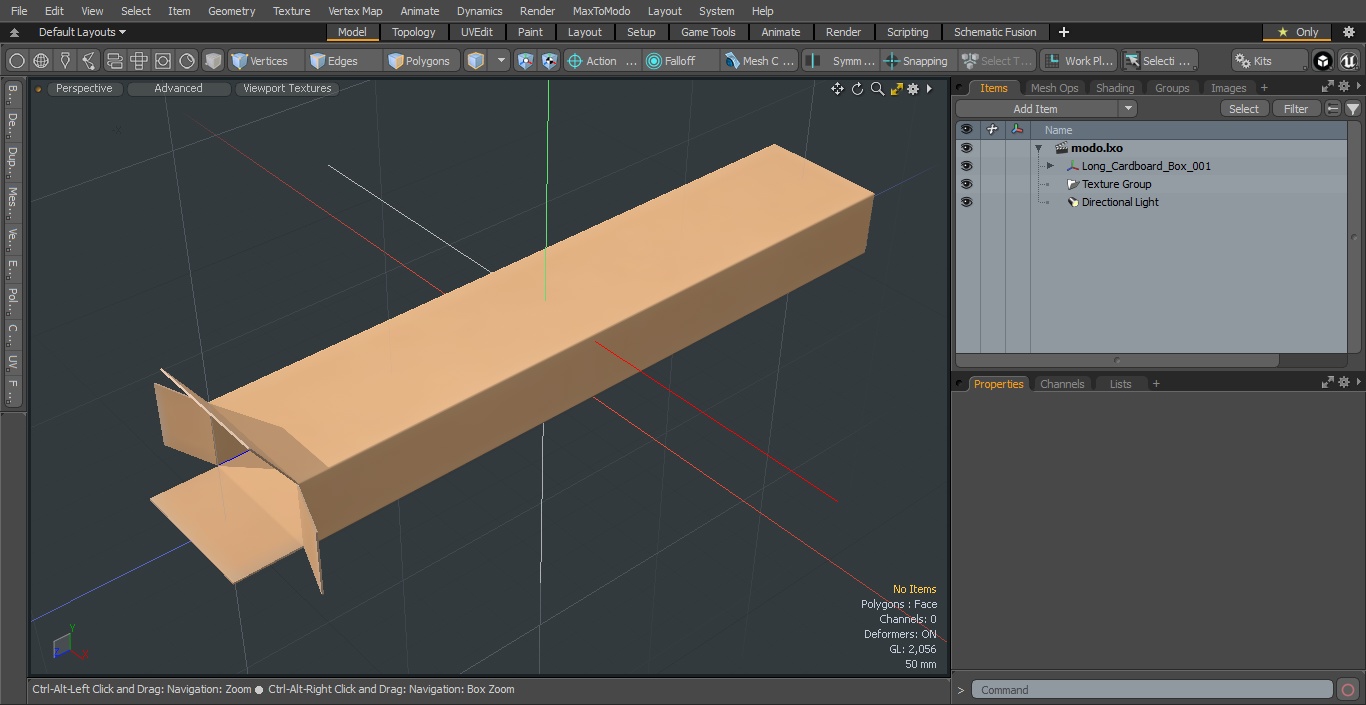This screenshot has width=1366, height=705.
Task: Select the Polygons selection mode
Action: point(420,61)
